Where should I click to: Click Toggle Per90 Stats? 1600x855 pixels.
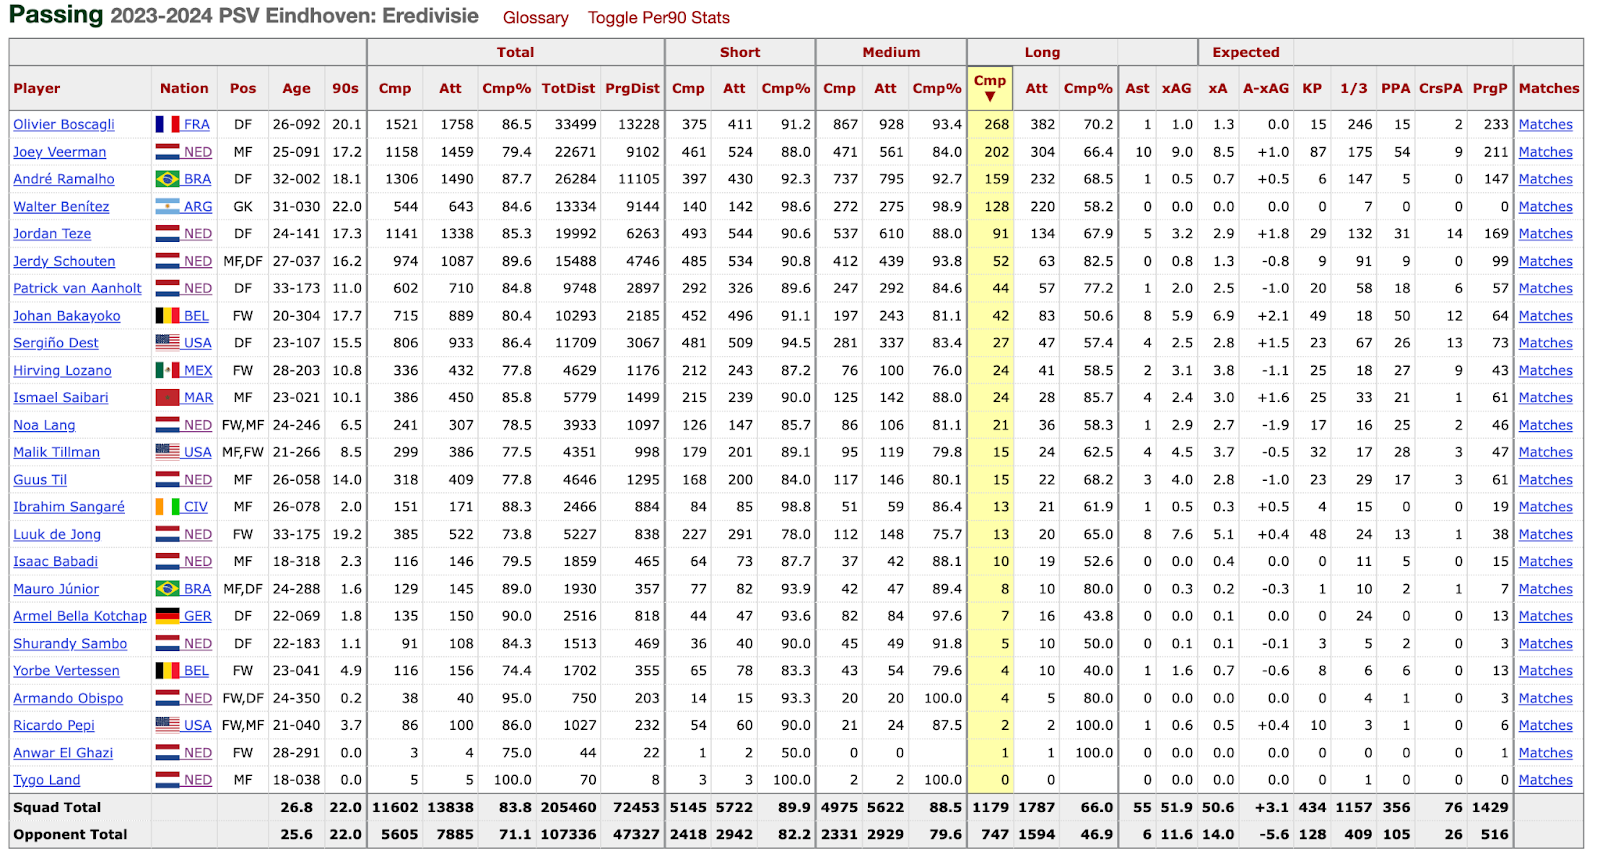pyautogui.click(x=658, y=18)
